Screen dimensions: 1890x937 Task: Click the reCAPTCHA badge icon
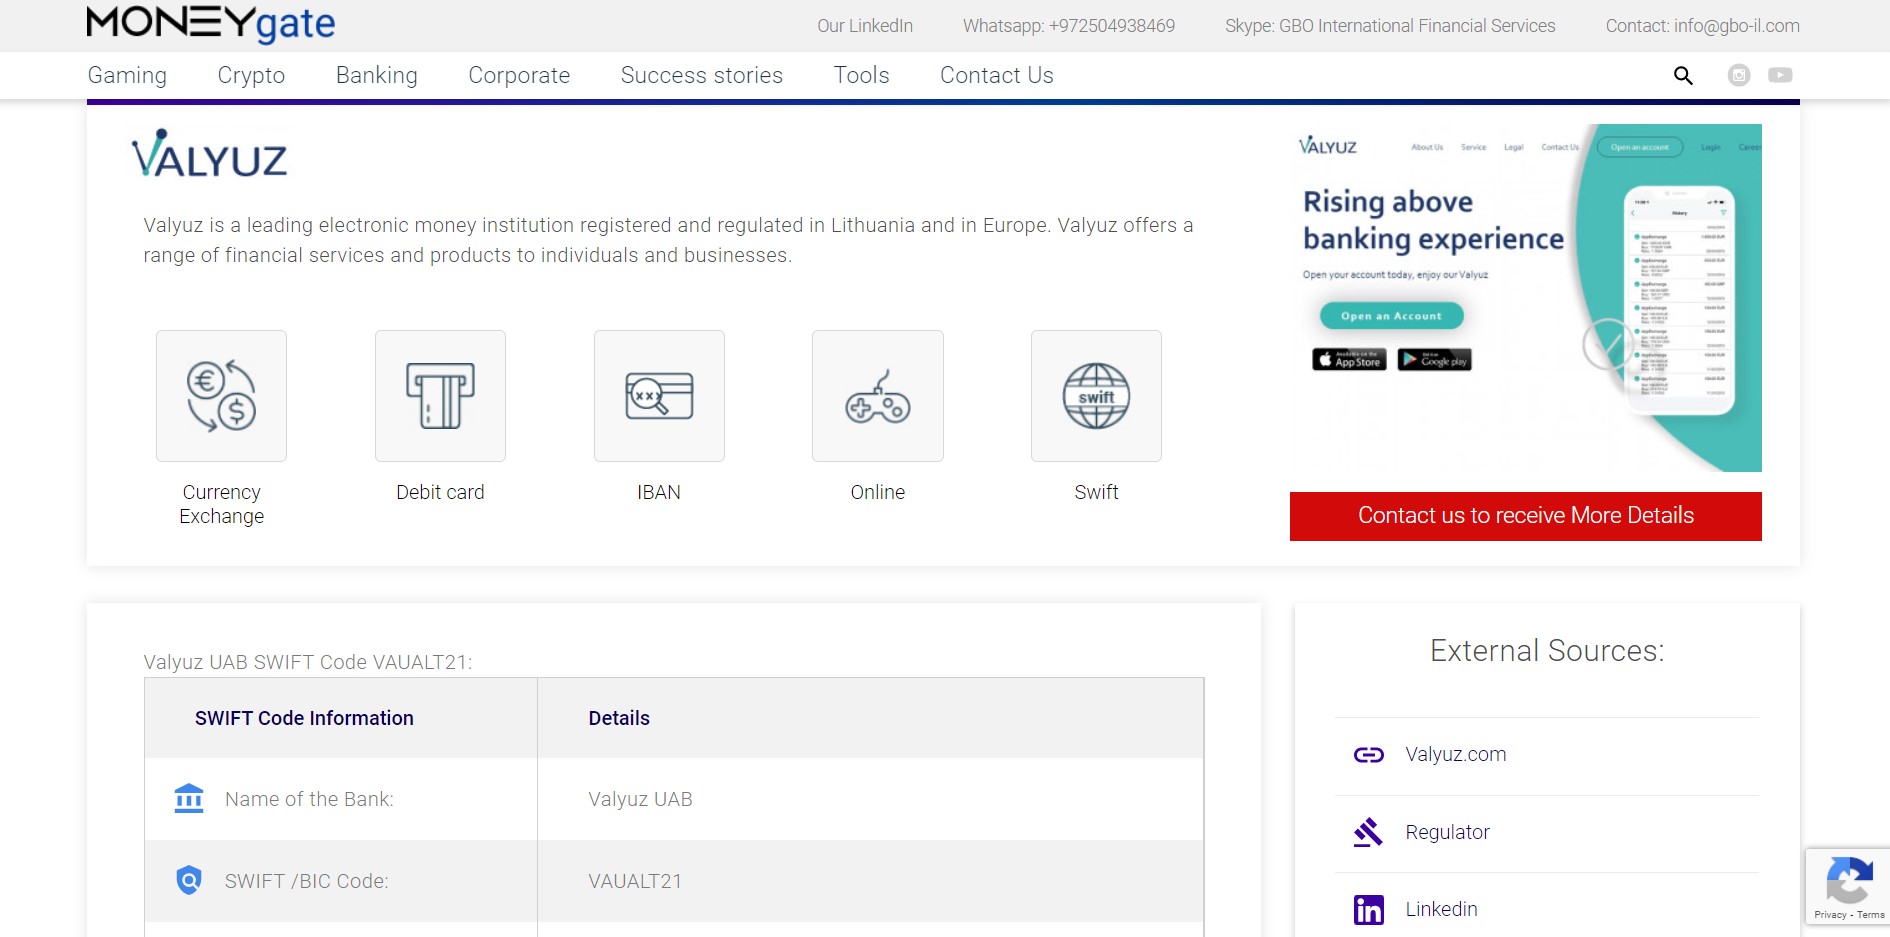click(1849, 880)
